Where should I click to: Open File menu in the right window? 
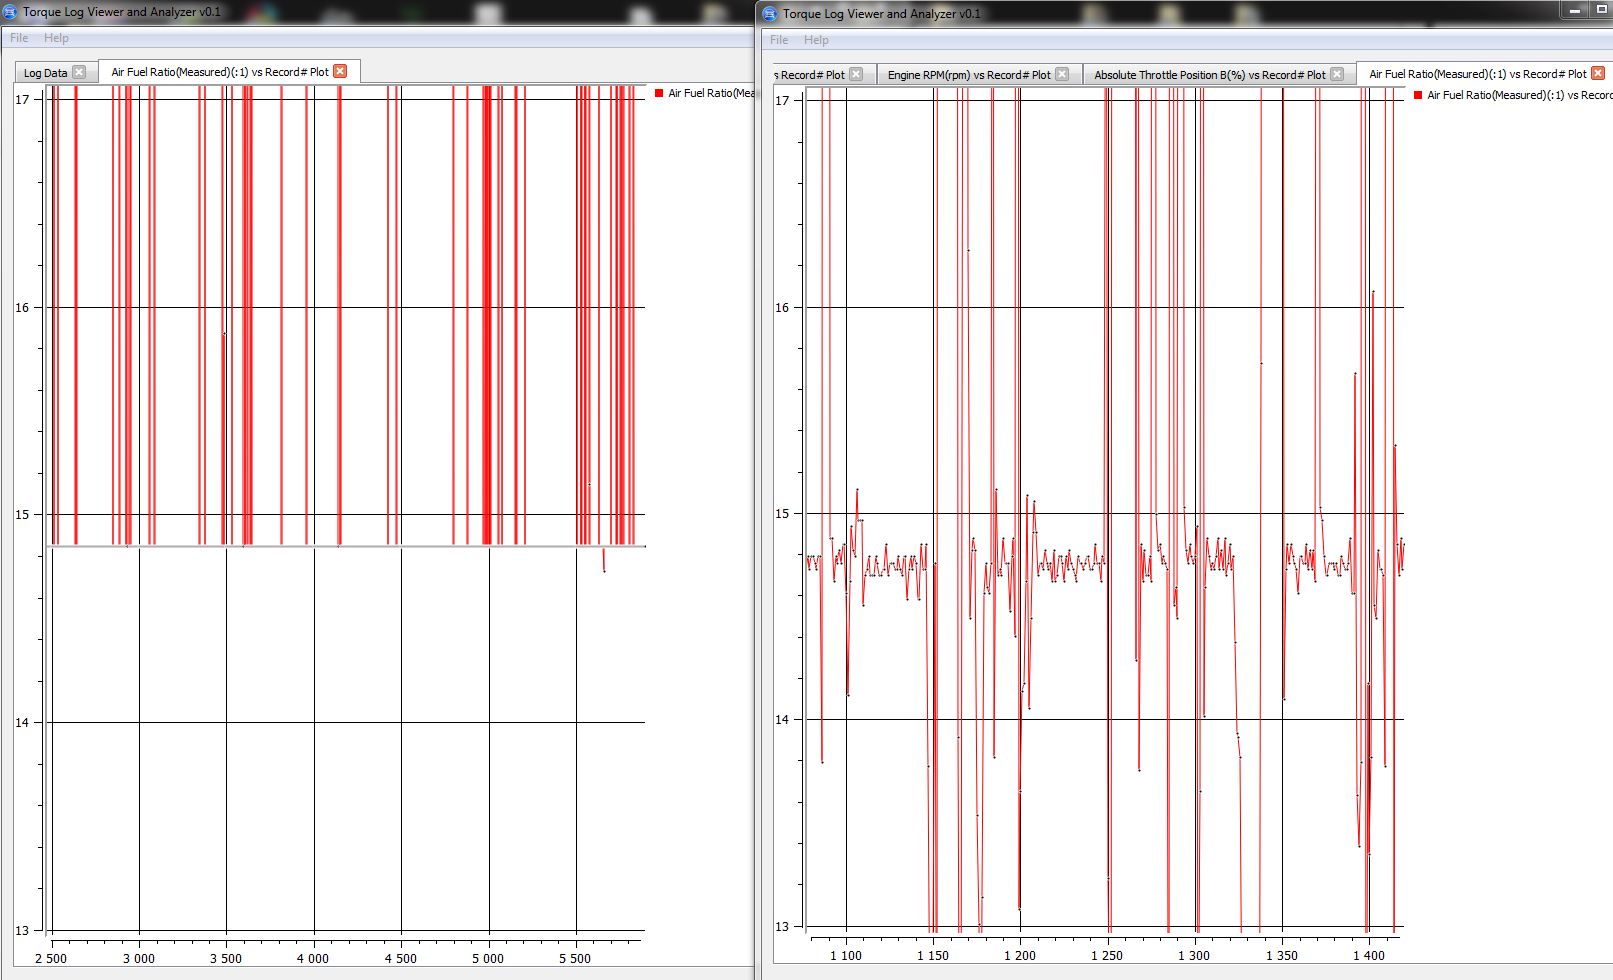(x=779, y=40)
